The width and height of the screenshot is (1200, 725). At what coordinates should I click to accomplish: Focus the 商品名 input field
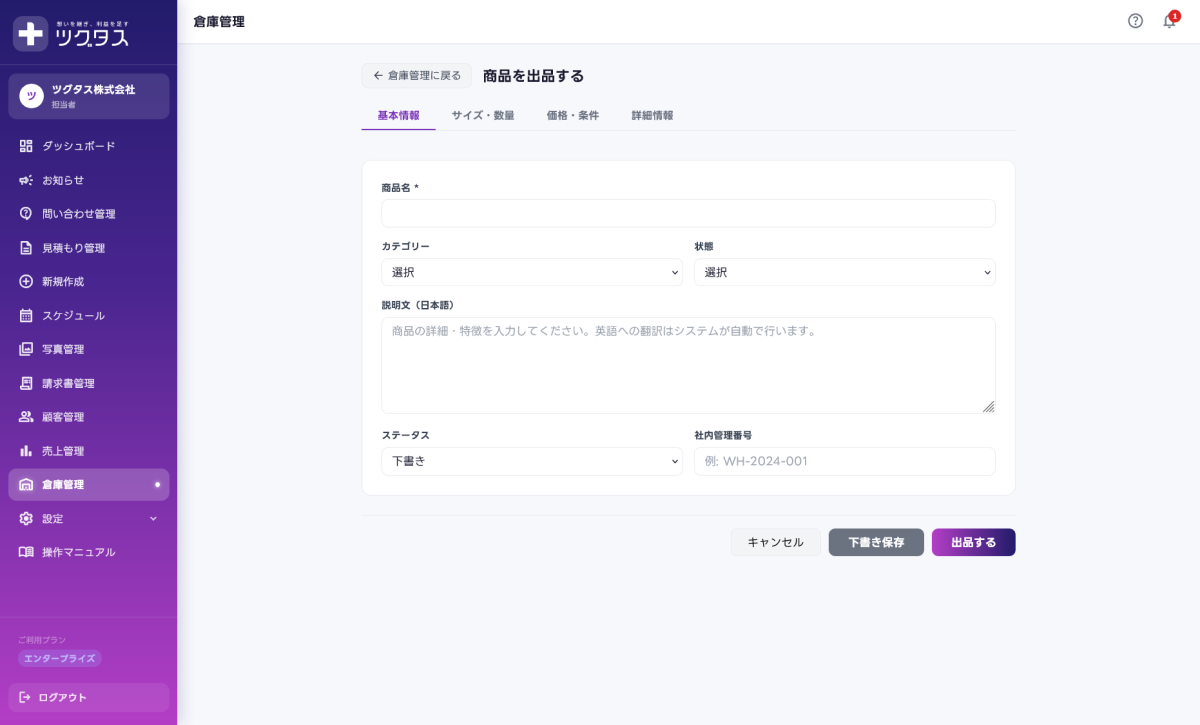coord(688,214)
